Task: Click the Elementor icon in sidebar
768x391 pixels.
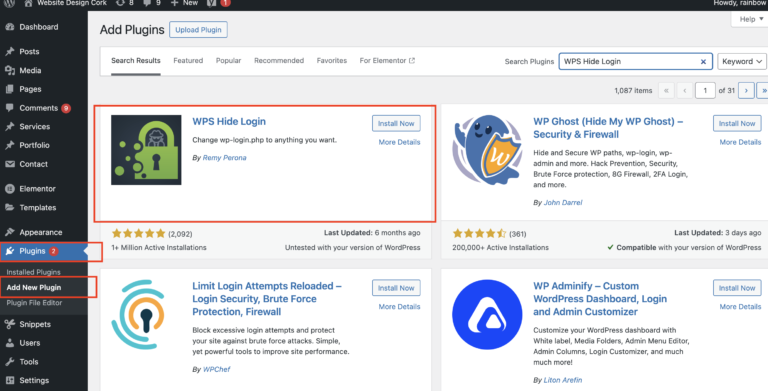Action: 10,189
